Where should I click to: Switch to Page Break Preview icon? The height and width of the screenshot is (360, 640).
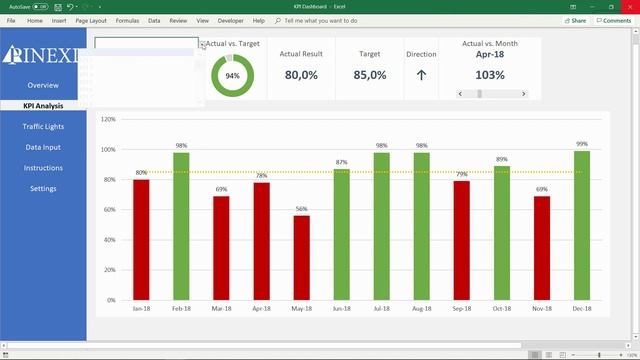click(x=562, y=355)
